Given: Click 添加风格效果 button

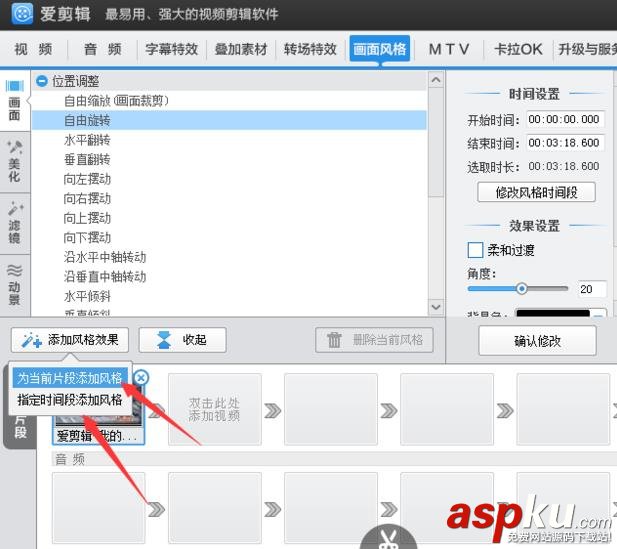Looking at the screenshot, I should click(70, 340).
